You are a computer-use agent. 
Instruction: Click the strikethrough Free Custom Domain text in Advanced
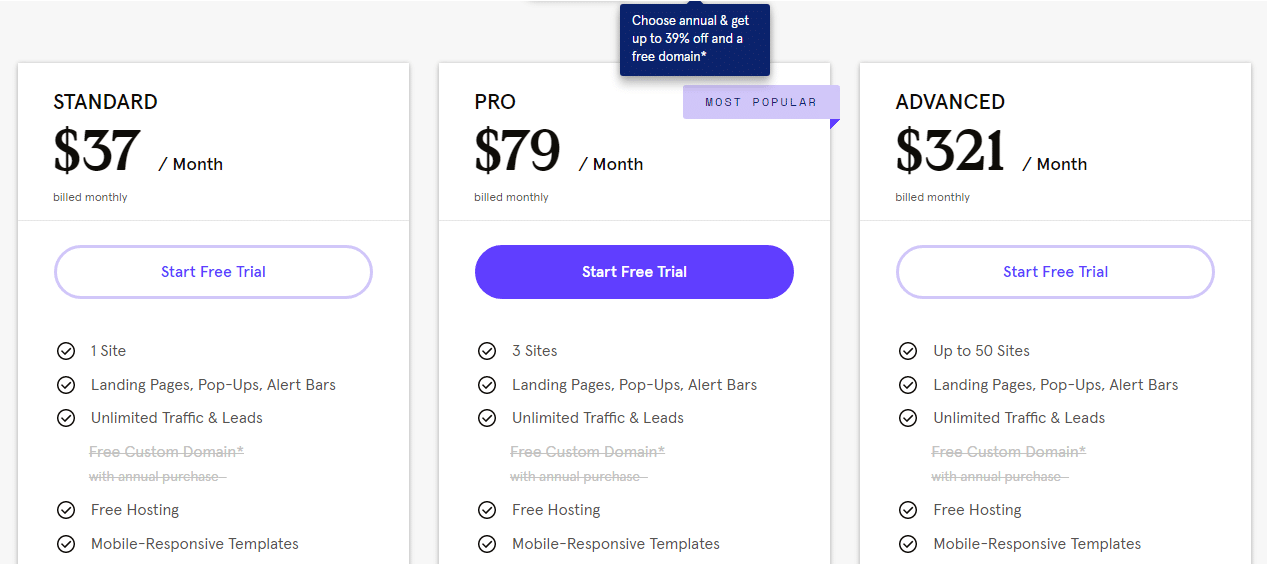tap(1008, 452)
